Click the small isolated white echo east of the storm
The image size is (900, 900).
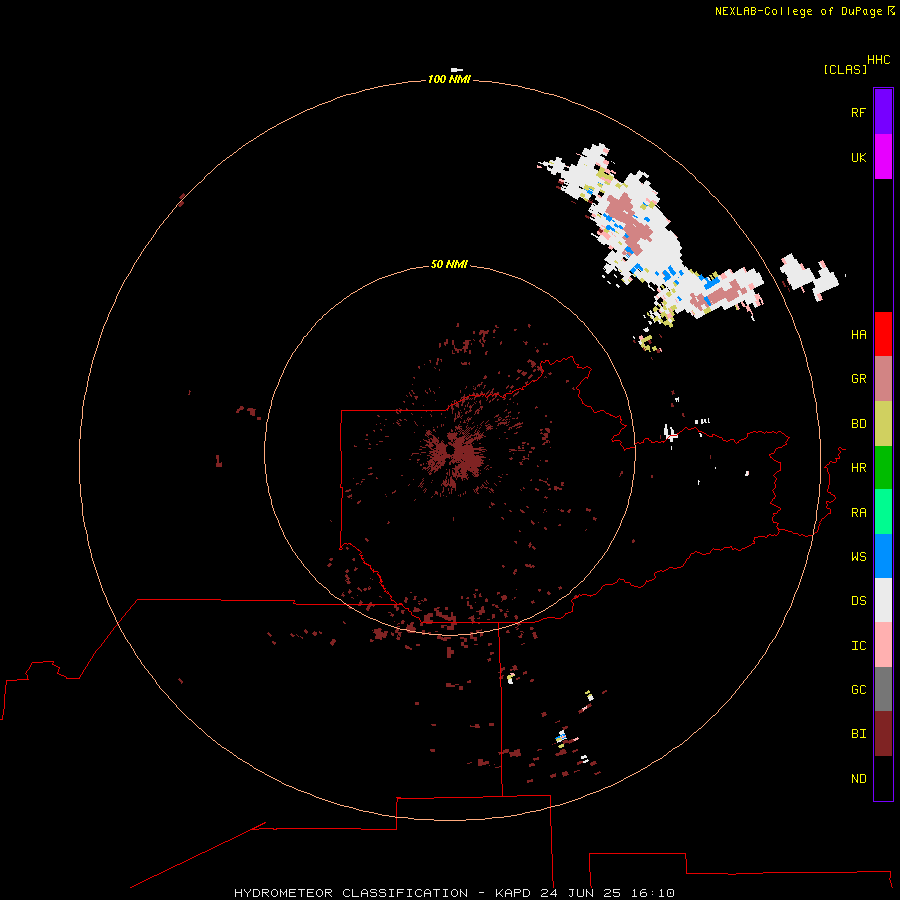pyautogui.click(x=811, y=277)
